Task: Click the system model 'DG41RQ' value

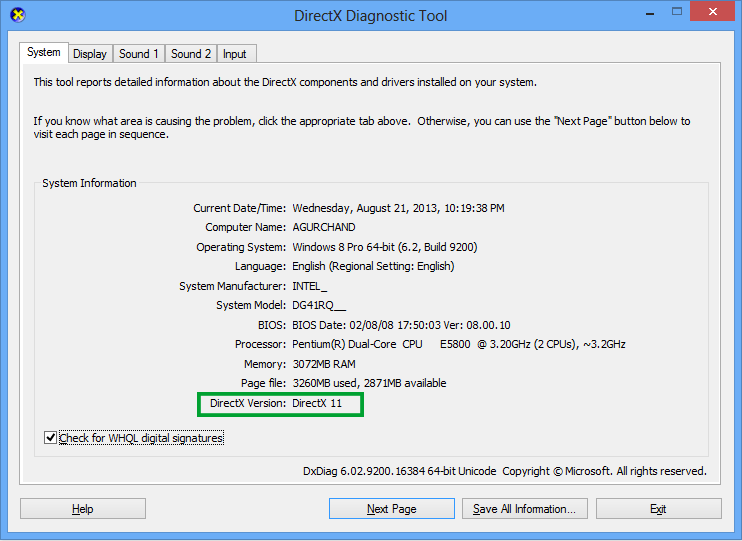Action: click(319, 305)
